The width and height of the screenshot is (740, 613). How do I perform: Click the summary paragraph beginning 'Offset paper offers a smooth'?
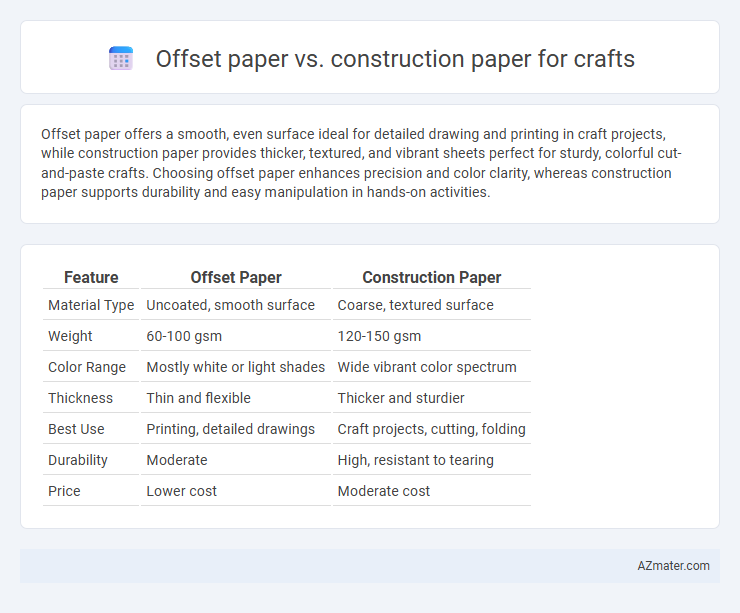click(361, 163)
